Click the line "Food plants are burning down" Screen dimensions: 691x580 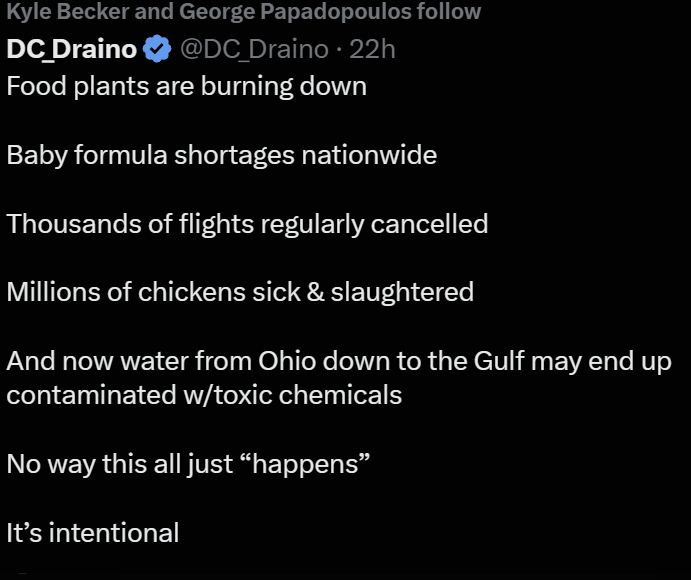click(186, 86)
